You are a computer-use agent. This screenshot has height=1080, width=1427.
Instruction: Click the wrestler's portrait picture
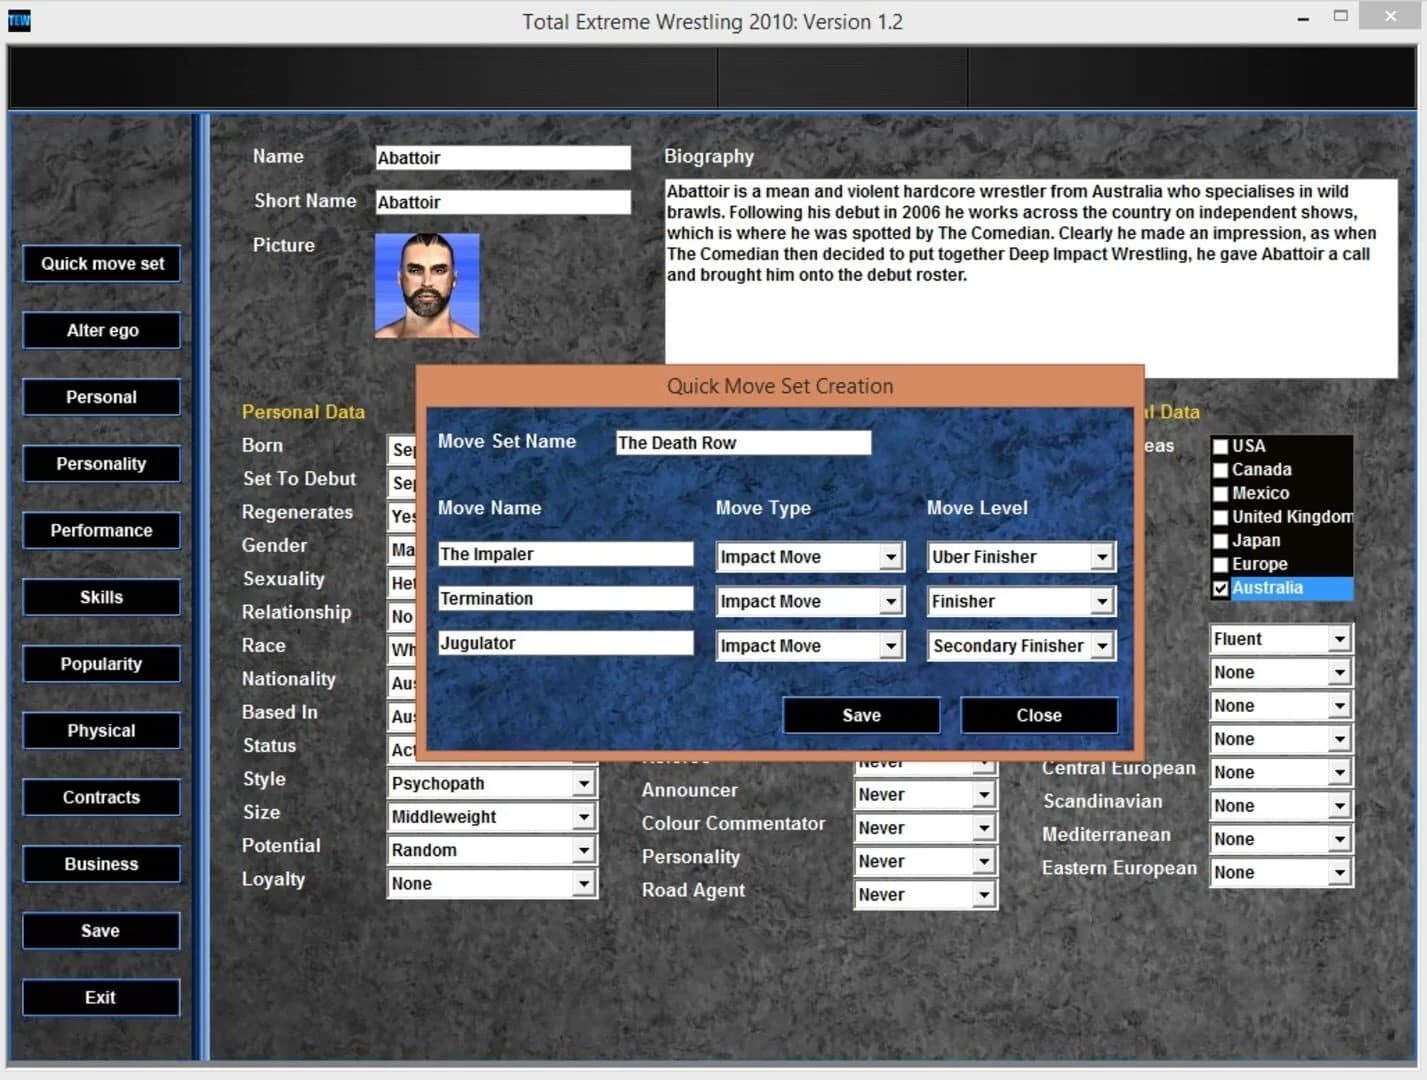427,285
